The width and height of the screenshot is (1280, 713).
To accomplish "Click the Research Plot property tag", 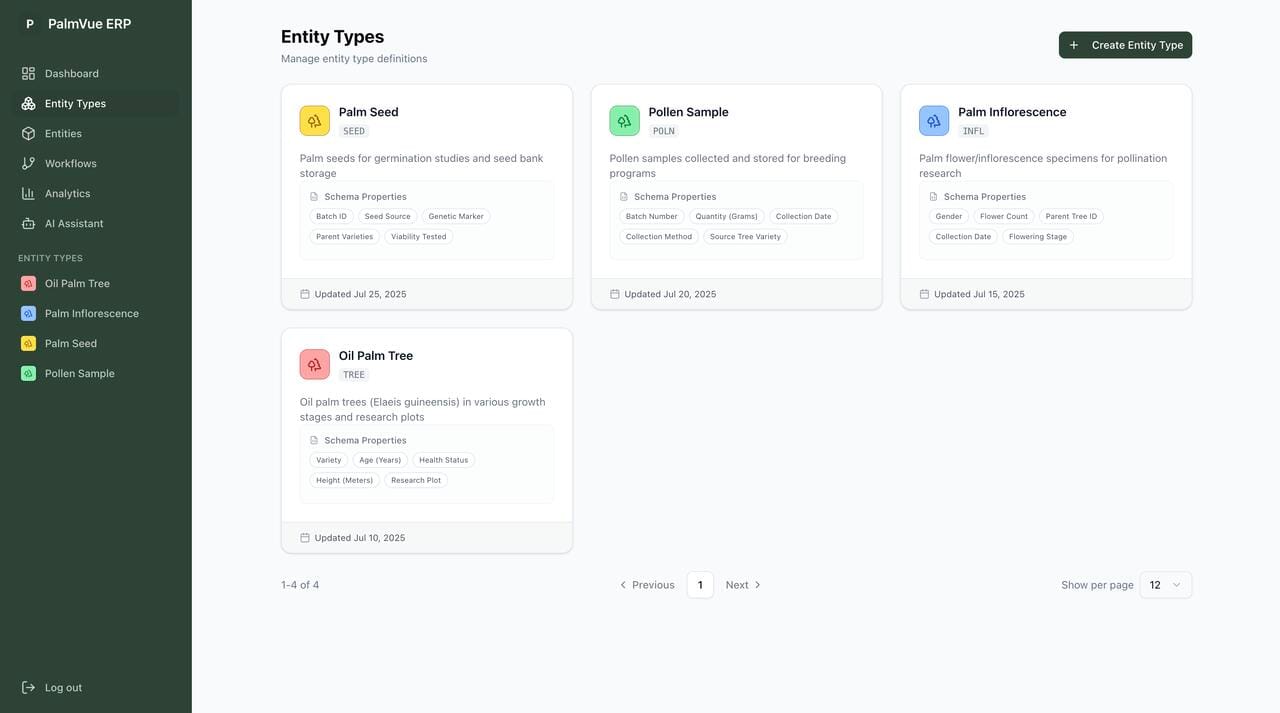I will (x=416, y=481).
